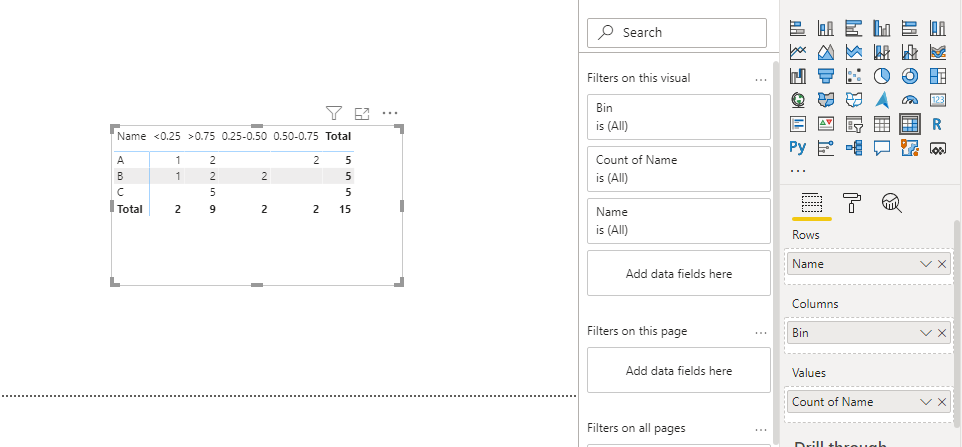Remove Name field from Rows
This screenshot has width=962, height=447.
[942, 264]
